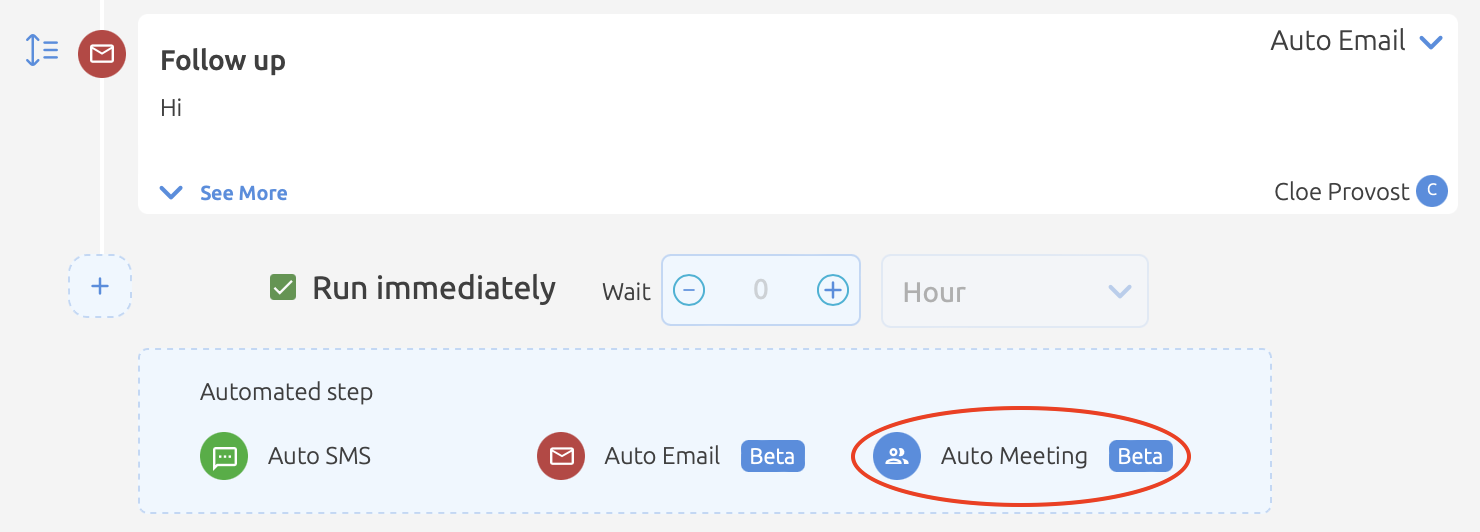Expand the Auto Email chevron arrow
Image resolution: width=1480 pixels, height=532 pixels.
[1431, 42]
